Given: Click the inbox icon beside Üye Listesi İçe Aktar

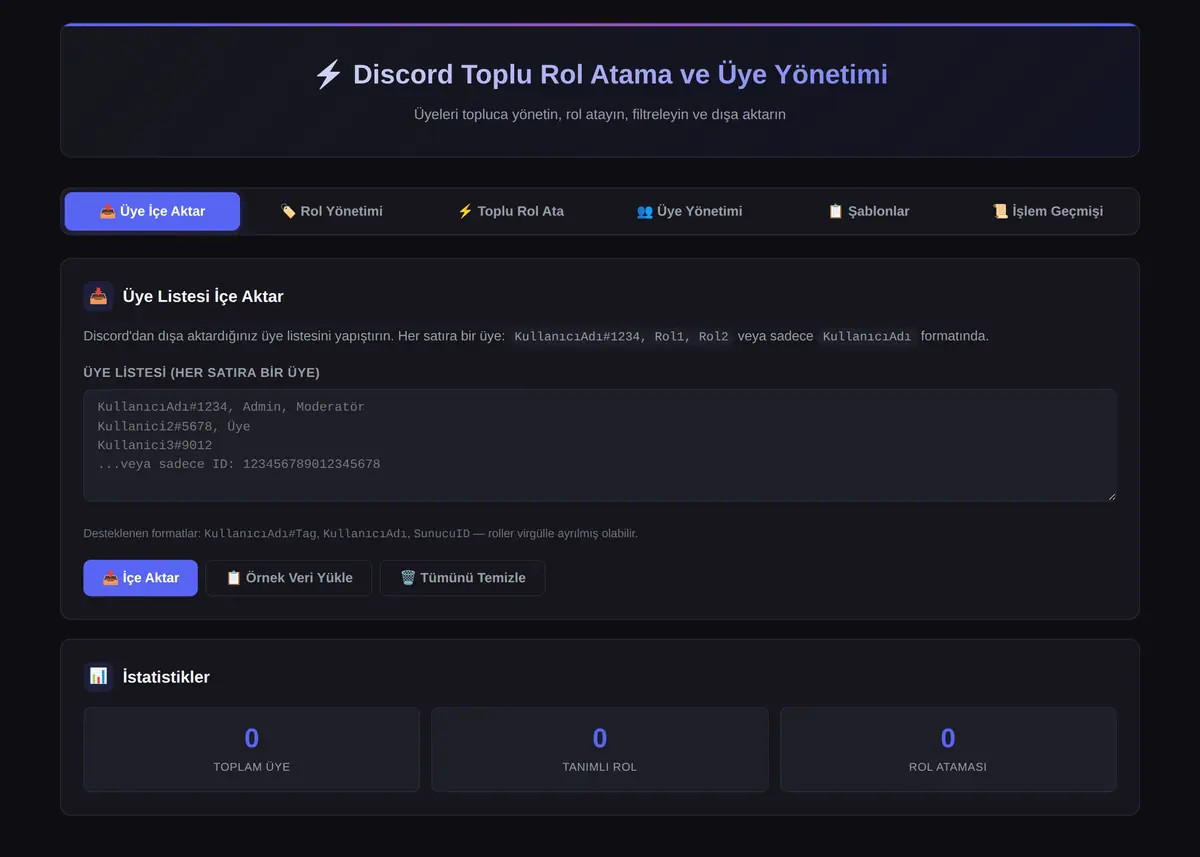Looking at the screenshot, I should (98, 296).
